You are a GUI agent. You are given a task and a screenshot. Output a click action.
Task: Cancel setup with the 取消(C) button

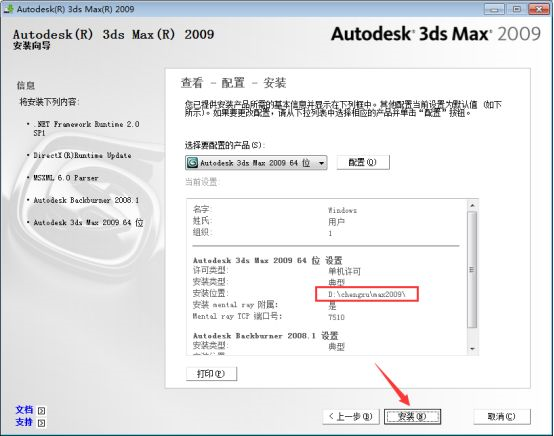[502, 417]
